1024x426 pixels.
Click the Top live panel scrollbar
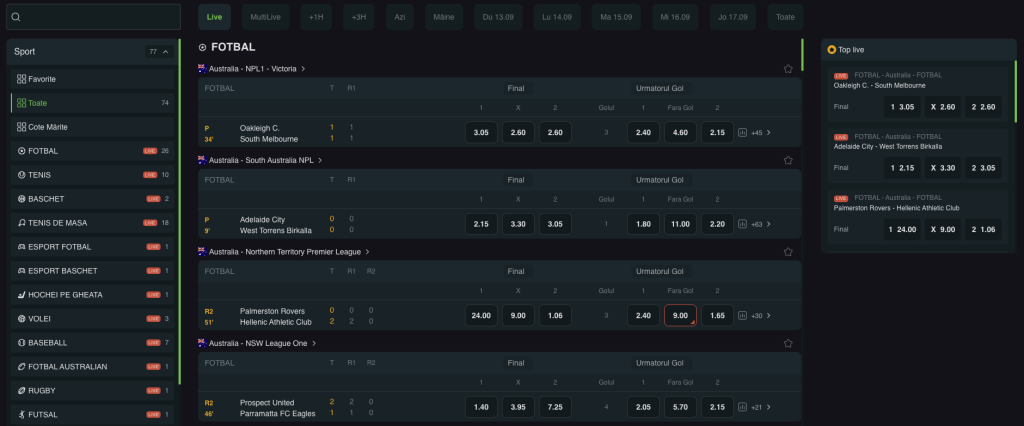tap(1016, 91)
